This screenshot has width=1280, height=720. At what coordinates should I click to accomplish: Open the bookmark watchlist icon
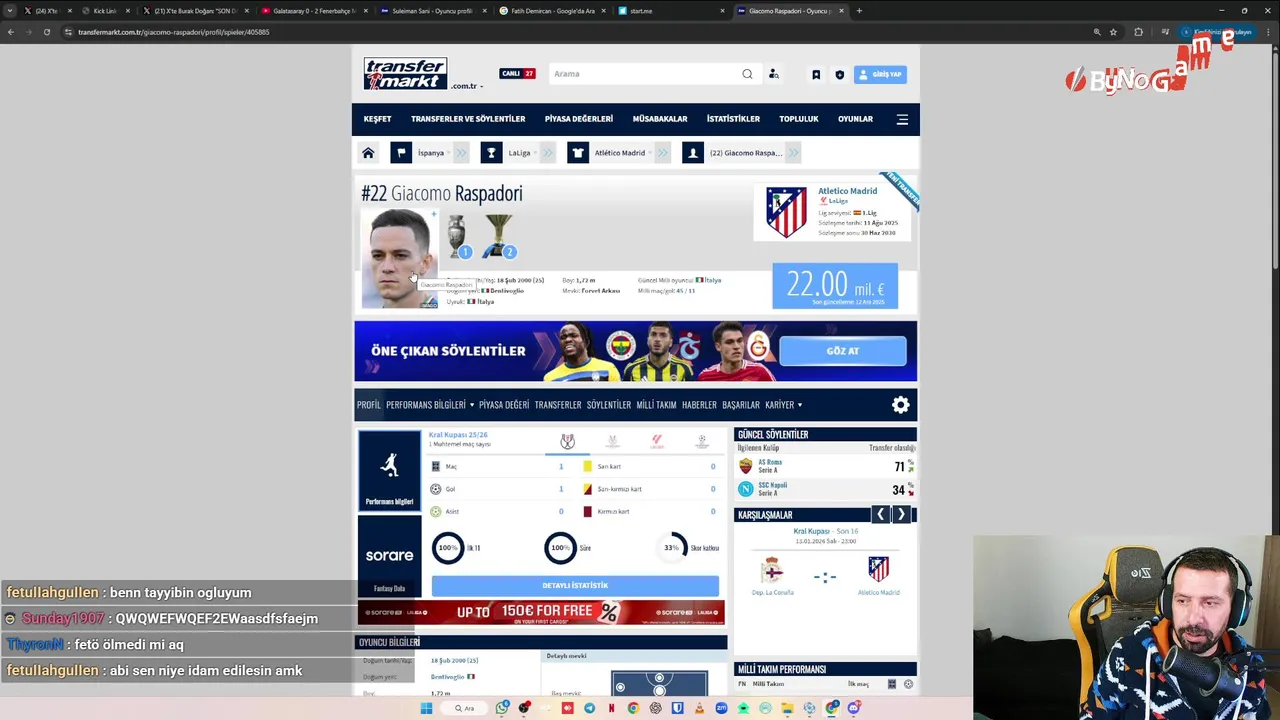[816, 74]
